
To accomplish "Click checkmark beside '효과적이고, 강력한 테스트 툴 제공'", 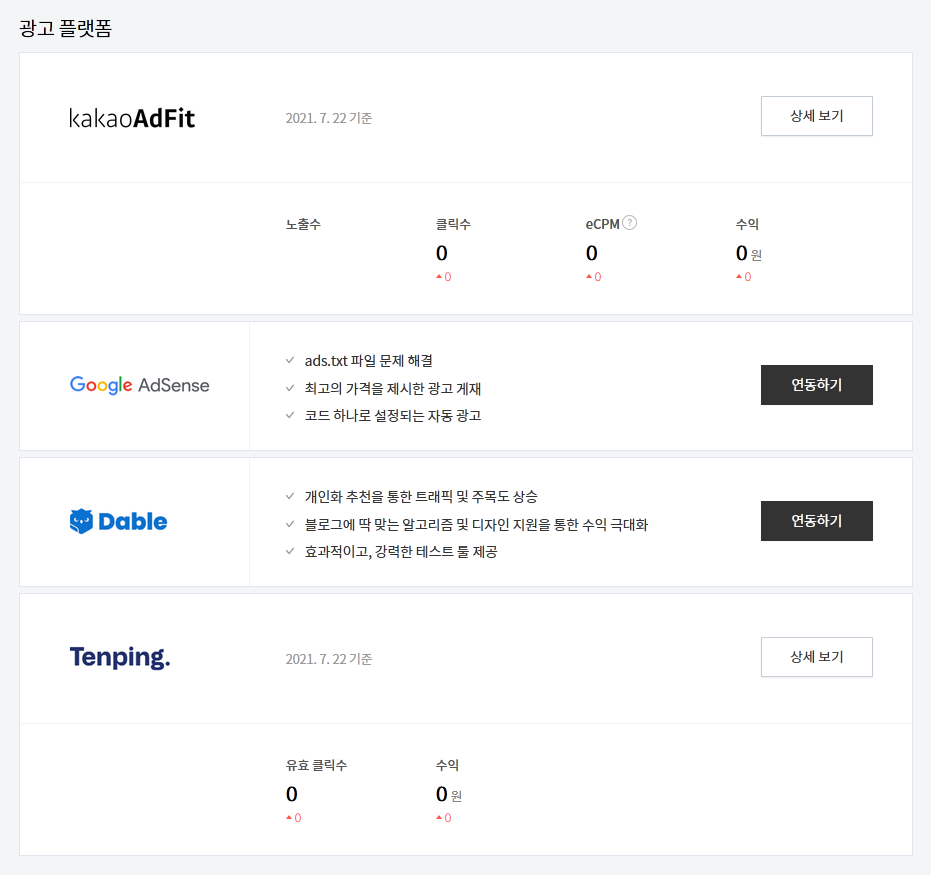I will (x=290, y=551).
